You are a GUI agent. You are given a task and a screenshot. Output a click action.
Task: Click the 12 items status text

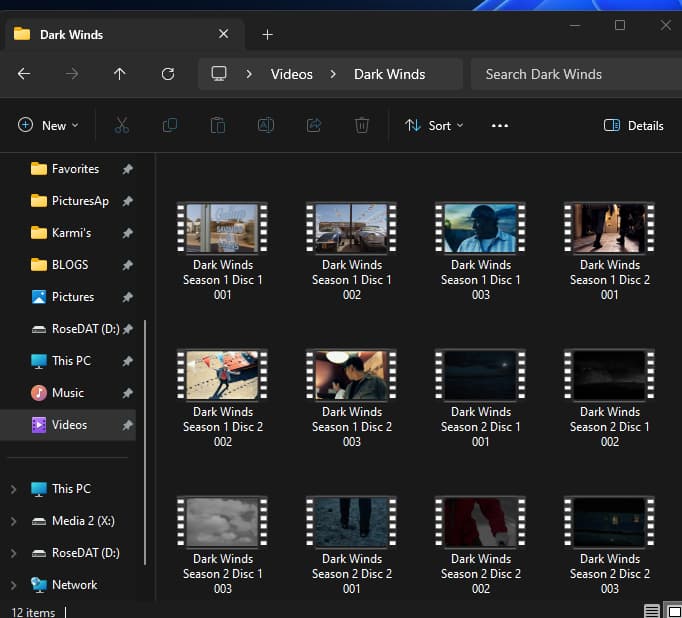click(x=33, y=612)
